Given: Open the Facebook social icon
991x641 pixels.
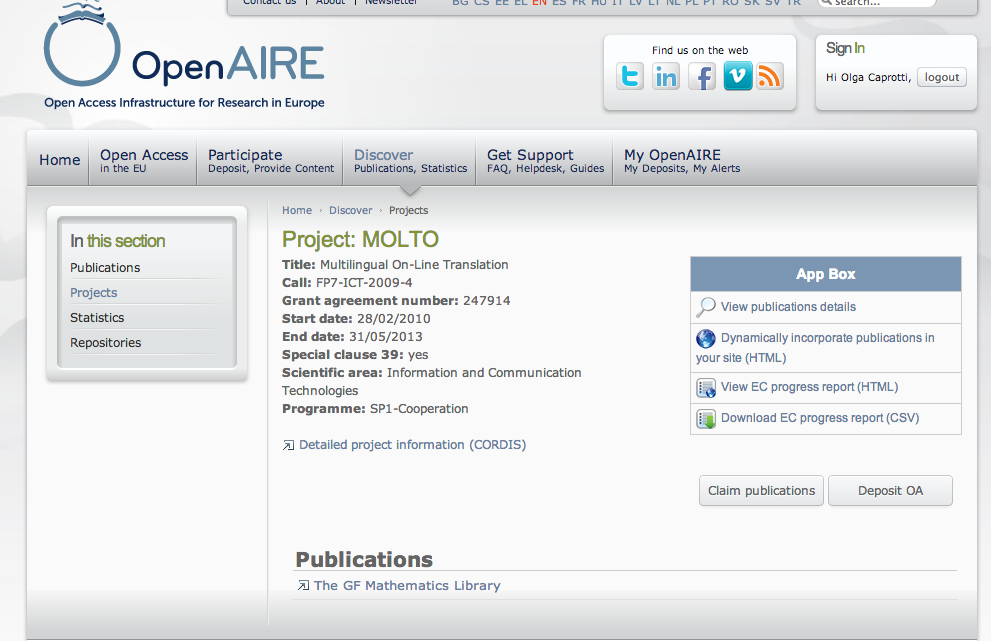Looking at the screenshot, I should click(x=702, y=76).
